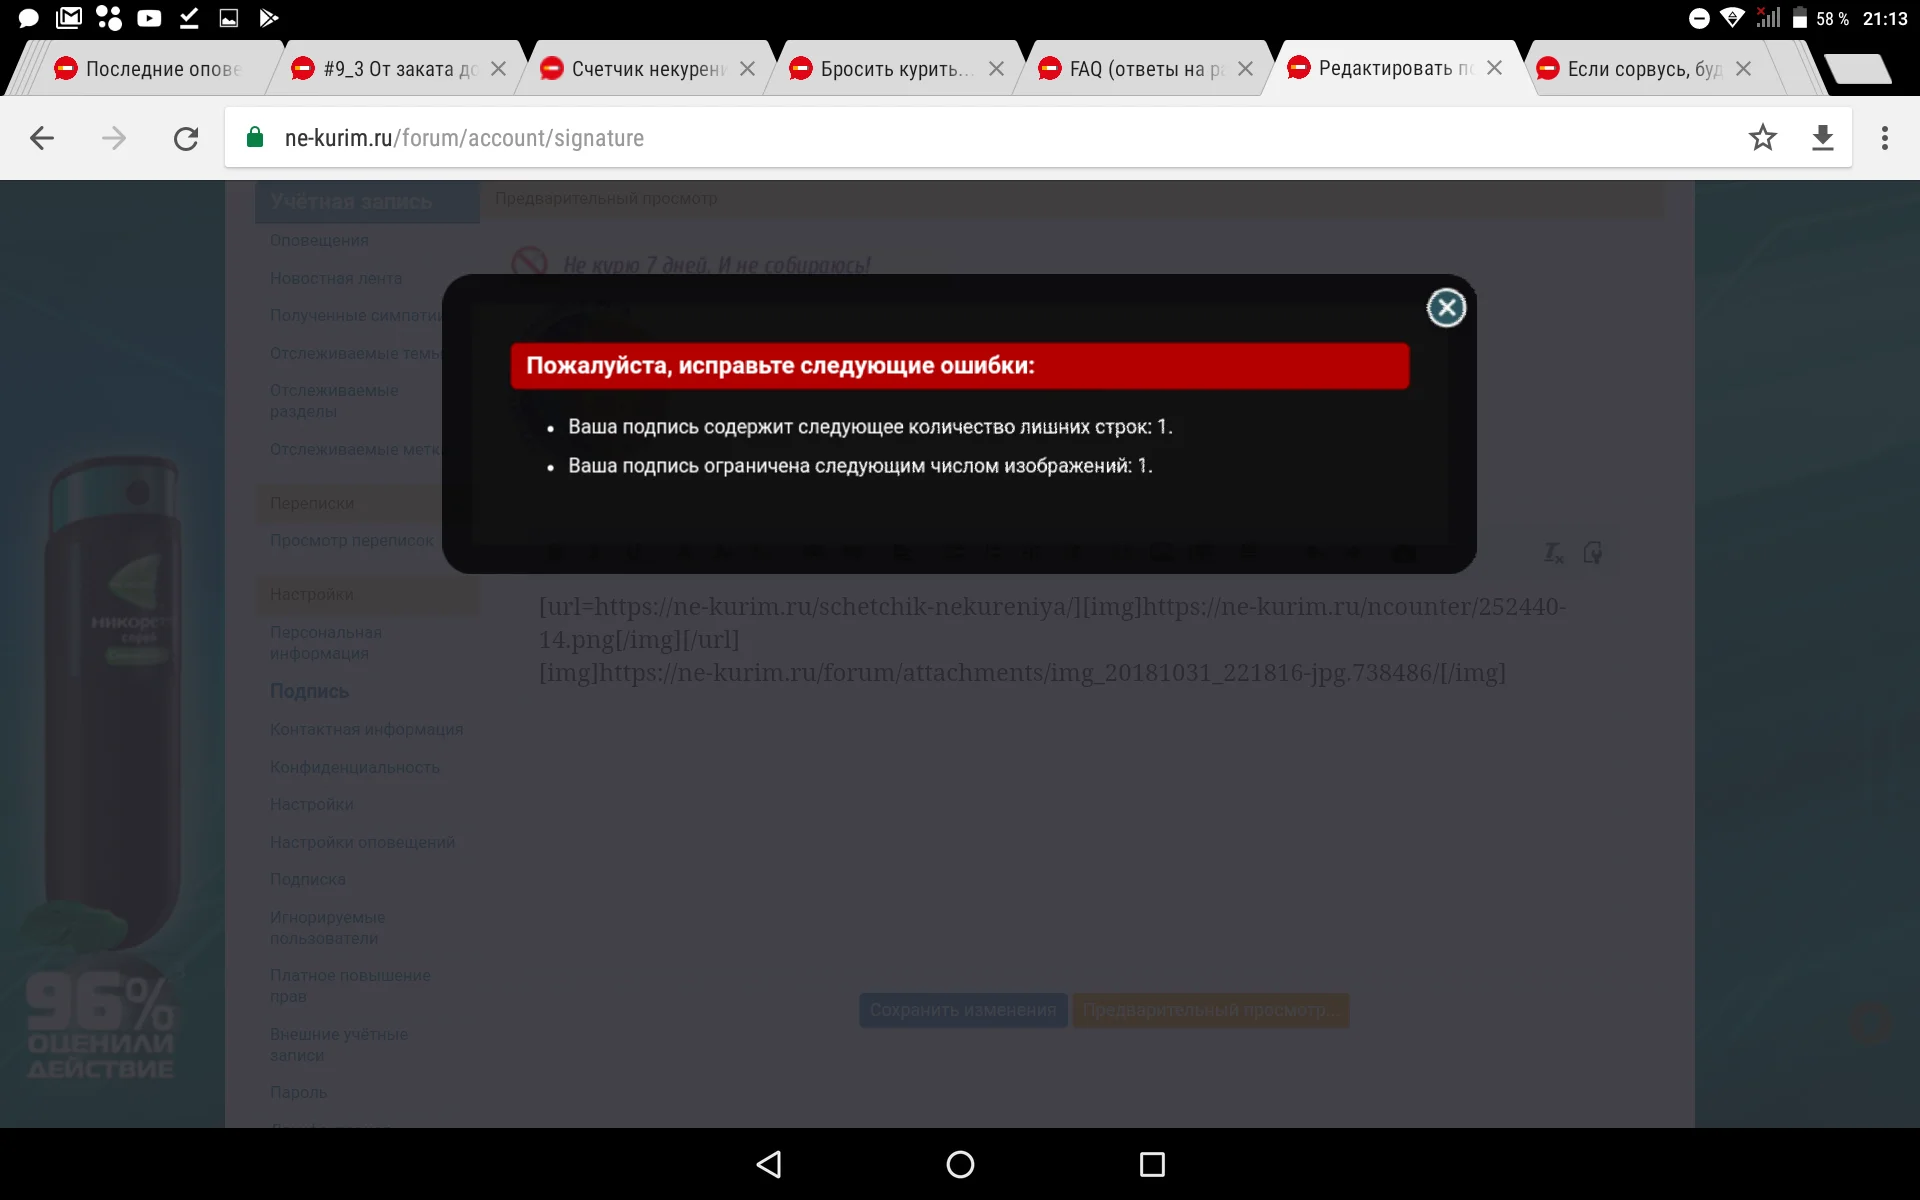Tap Android recent apps square
Screen dimensions: 1920x1200
point(1152,1164)
